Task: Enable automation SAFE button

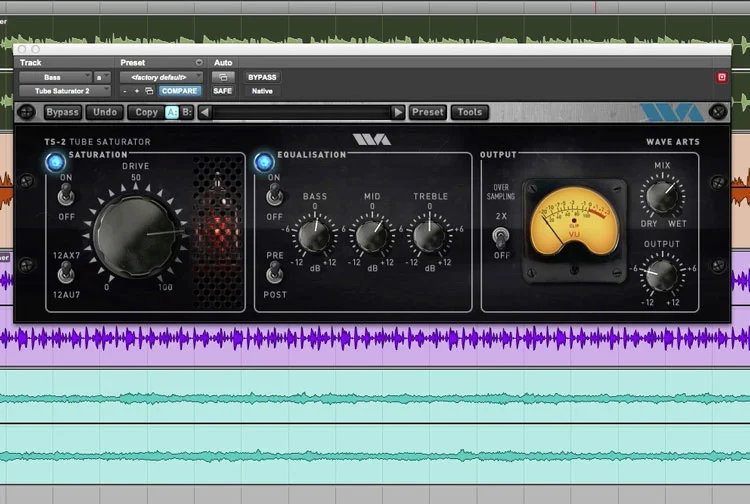Action: point(222,91)
